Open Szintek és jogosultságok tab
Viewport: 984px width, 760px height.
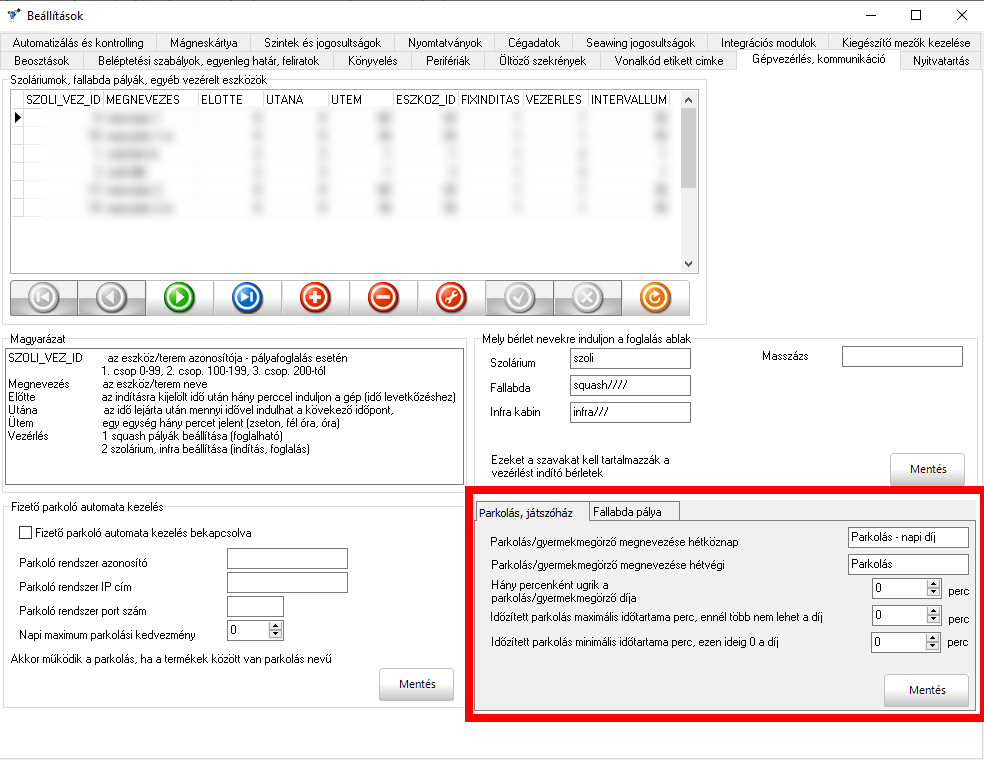(323, 43)
